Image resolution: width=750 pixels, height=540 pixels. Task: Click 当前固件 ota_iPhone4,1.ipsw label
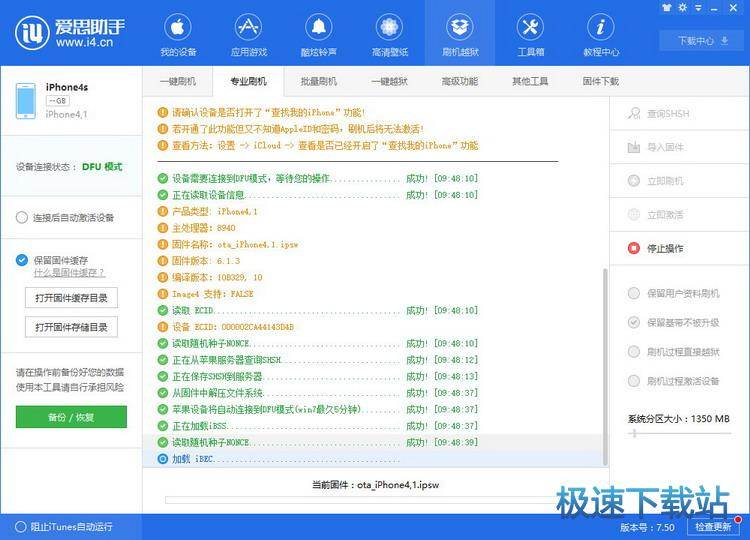375,485
